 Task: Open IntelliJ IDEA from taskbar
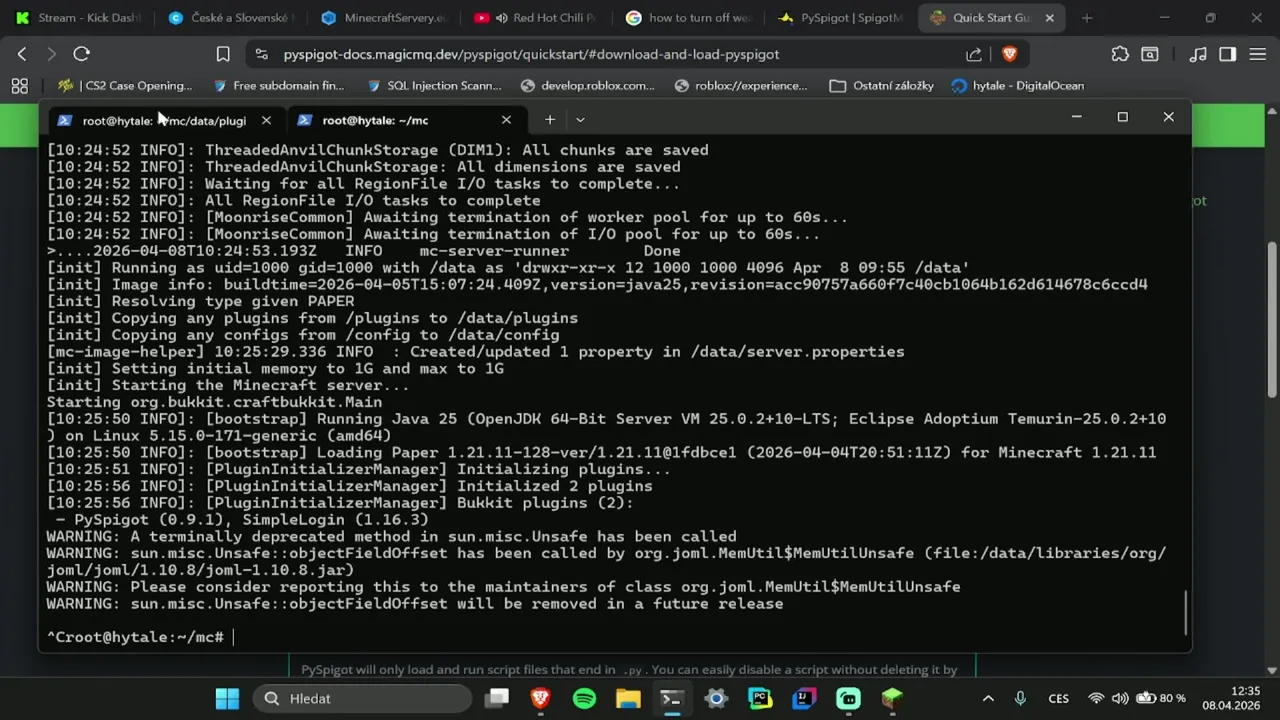click(x=804, y=698)
